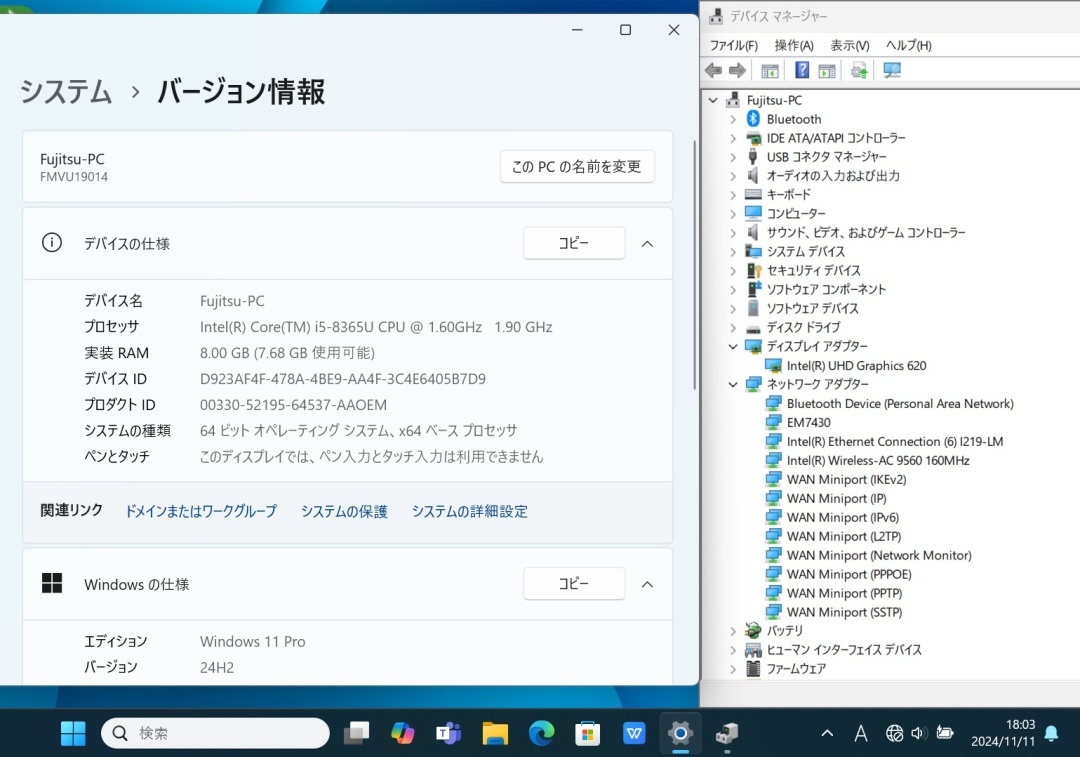Viewport: 1080px width, 757px height.
Task: Click Scan for hardware changes monitor icon
Action: coord(892,70)
